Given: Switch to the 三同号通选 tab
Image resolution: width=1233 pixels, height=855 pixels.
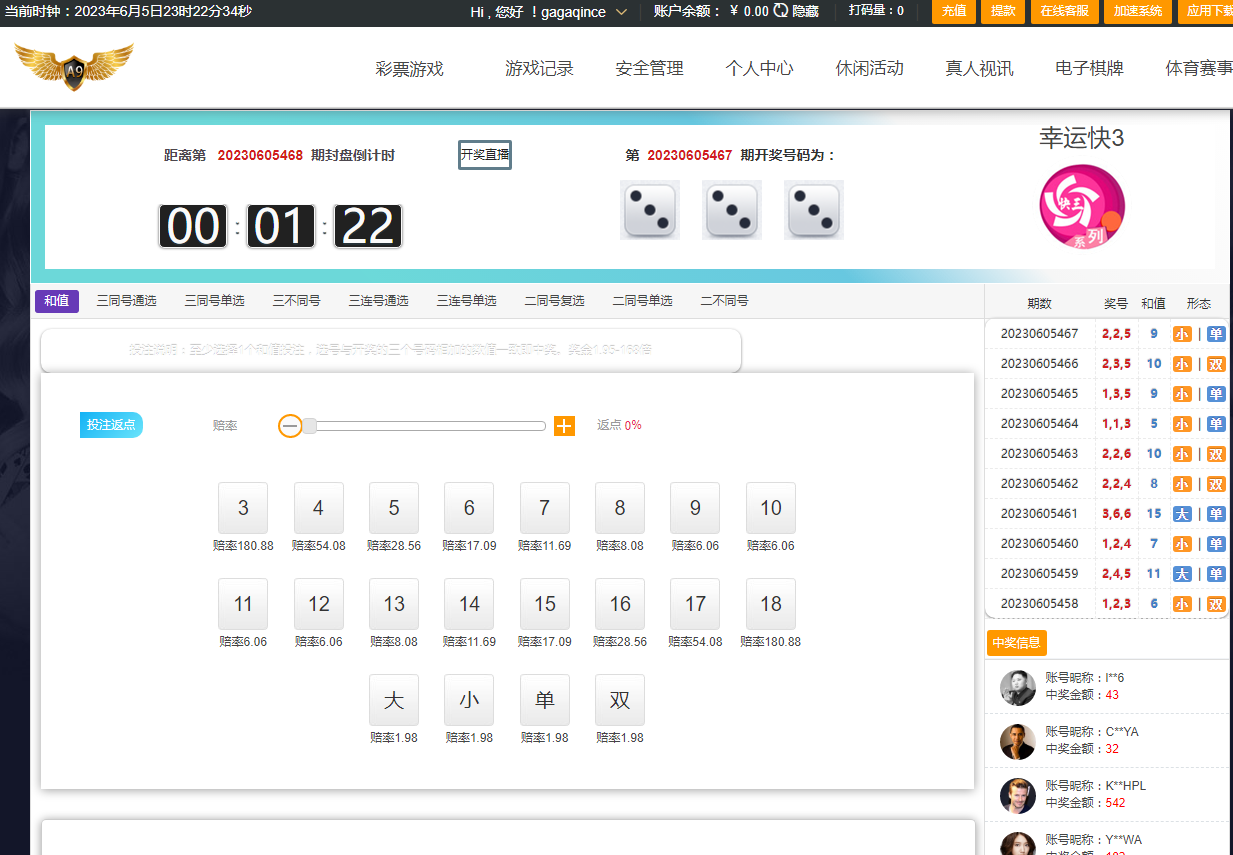Looking at the screenshot, I should [x=126, y=301].
